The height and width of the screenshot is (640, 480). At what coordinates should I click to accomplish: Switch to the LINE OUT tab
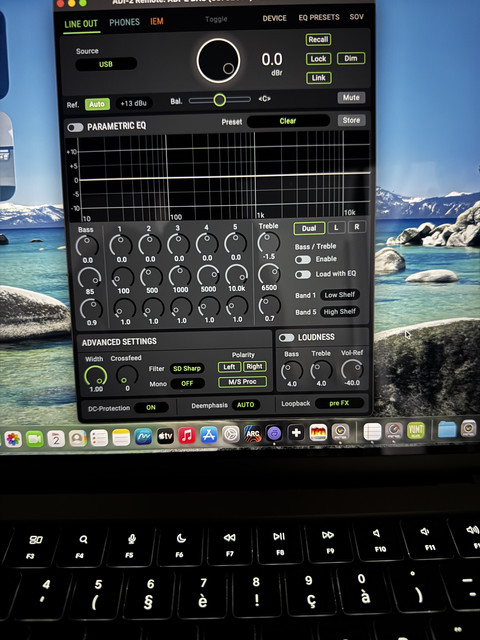pos(81,24)
